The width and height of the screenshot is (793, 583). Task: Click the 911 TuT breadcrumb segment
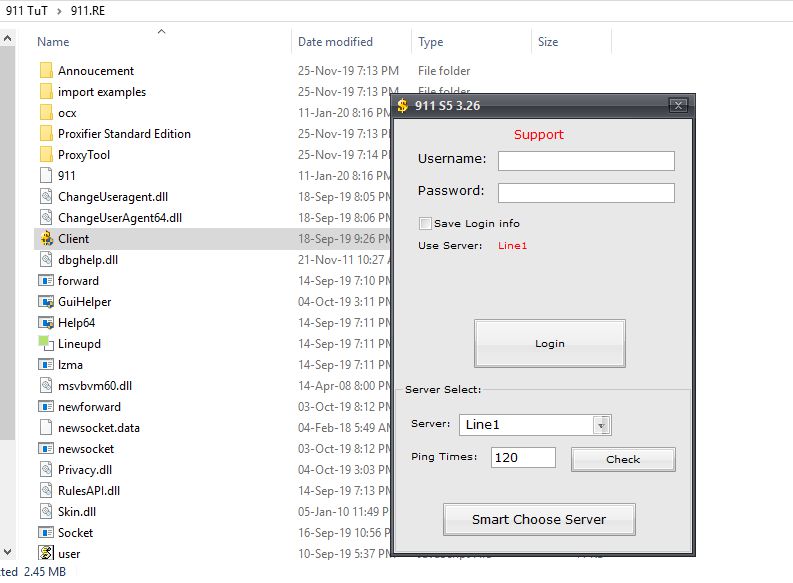(x=27, y=10)
